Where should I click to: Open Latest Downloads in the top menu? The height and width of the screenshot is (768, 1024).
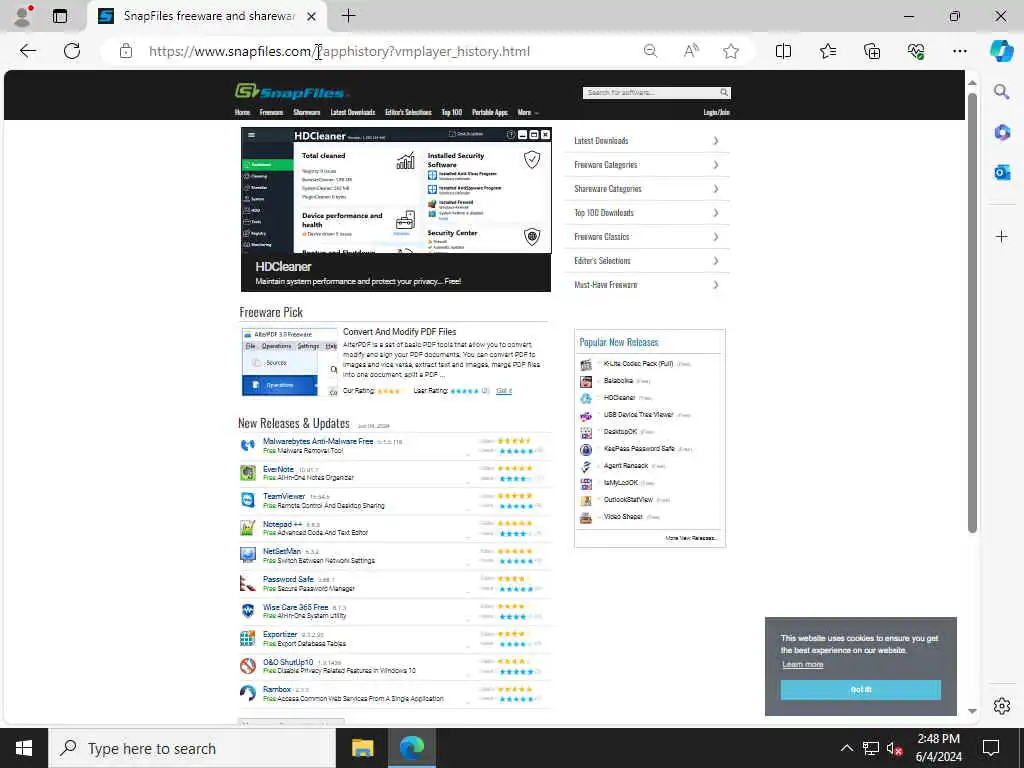point(353,112)
